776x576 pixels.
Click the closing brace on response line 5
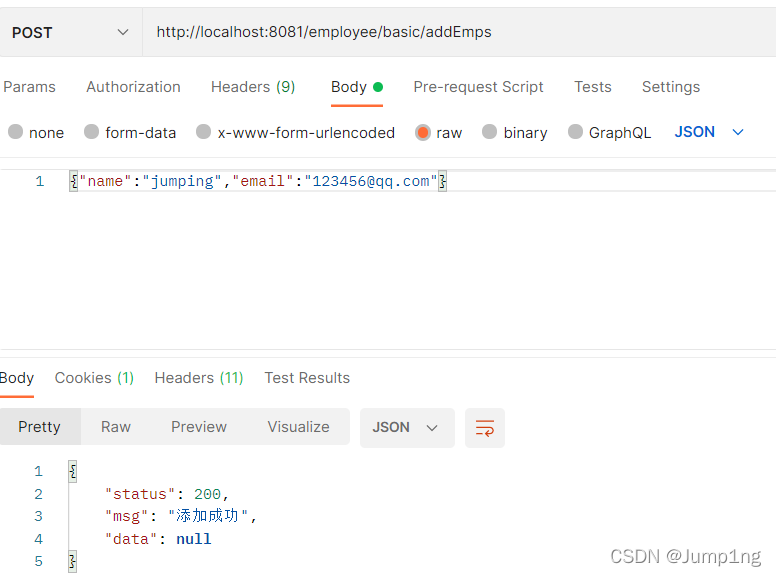pos(73,561)
